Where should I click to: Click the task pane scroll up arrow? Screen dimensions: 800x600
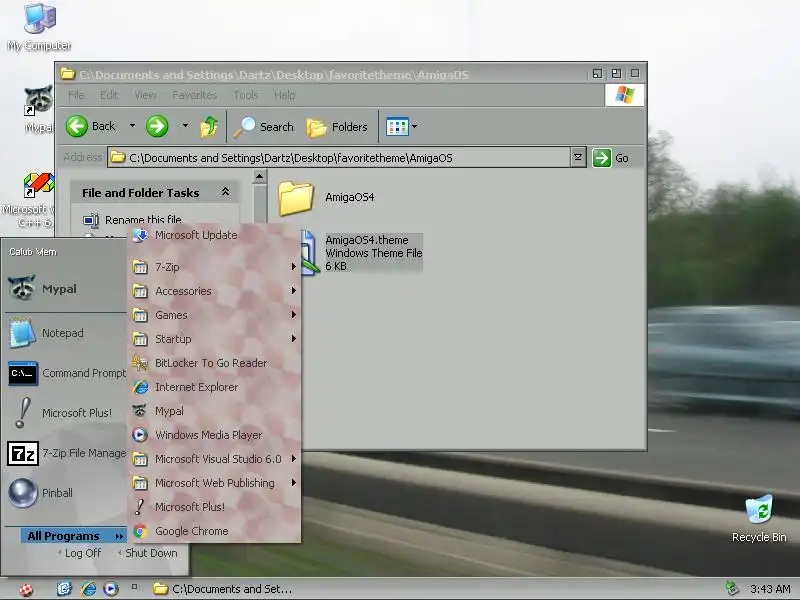259,177
